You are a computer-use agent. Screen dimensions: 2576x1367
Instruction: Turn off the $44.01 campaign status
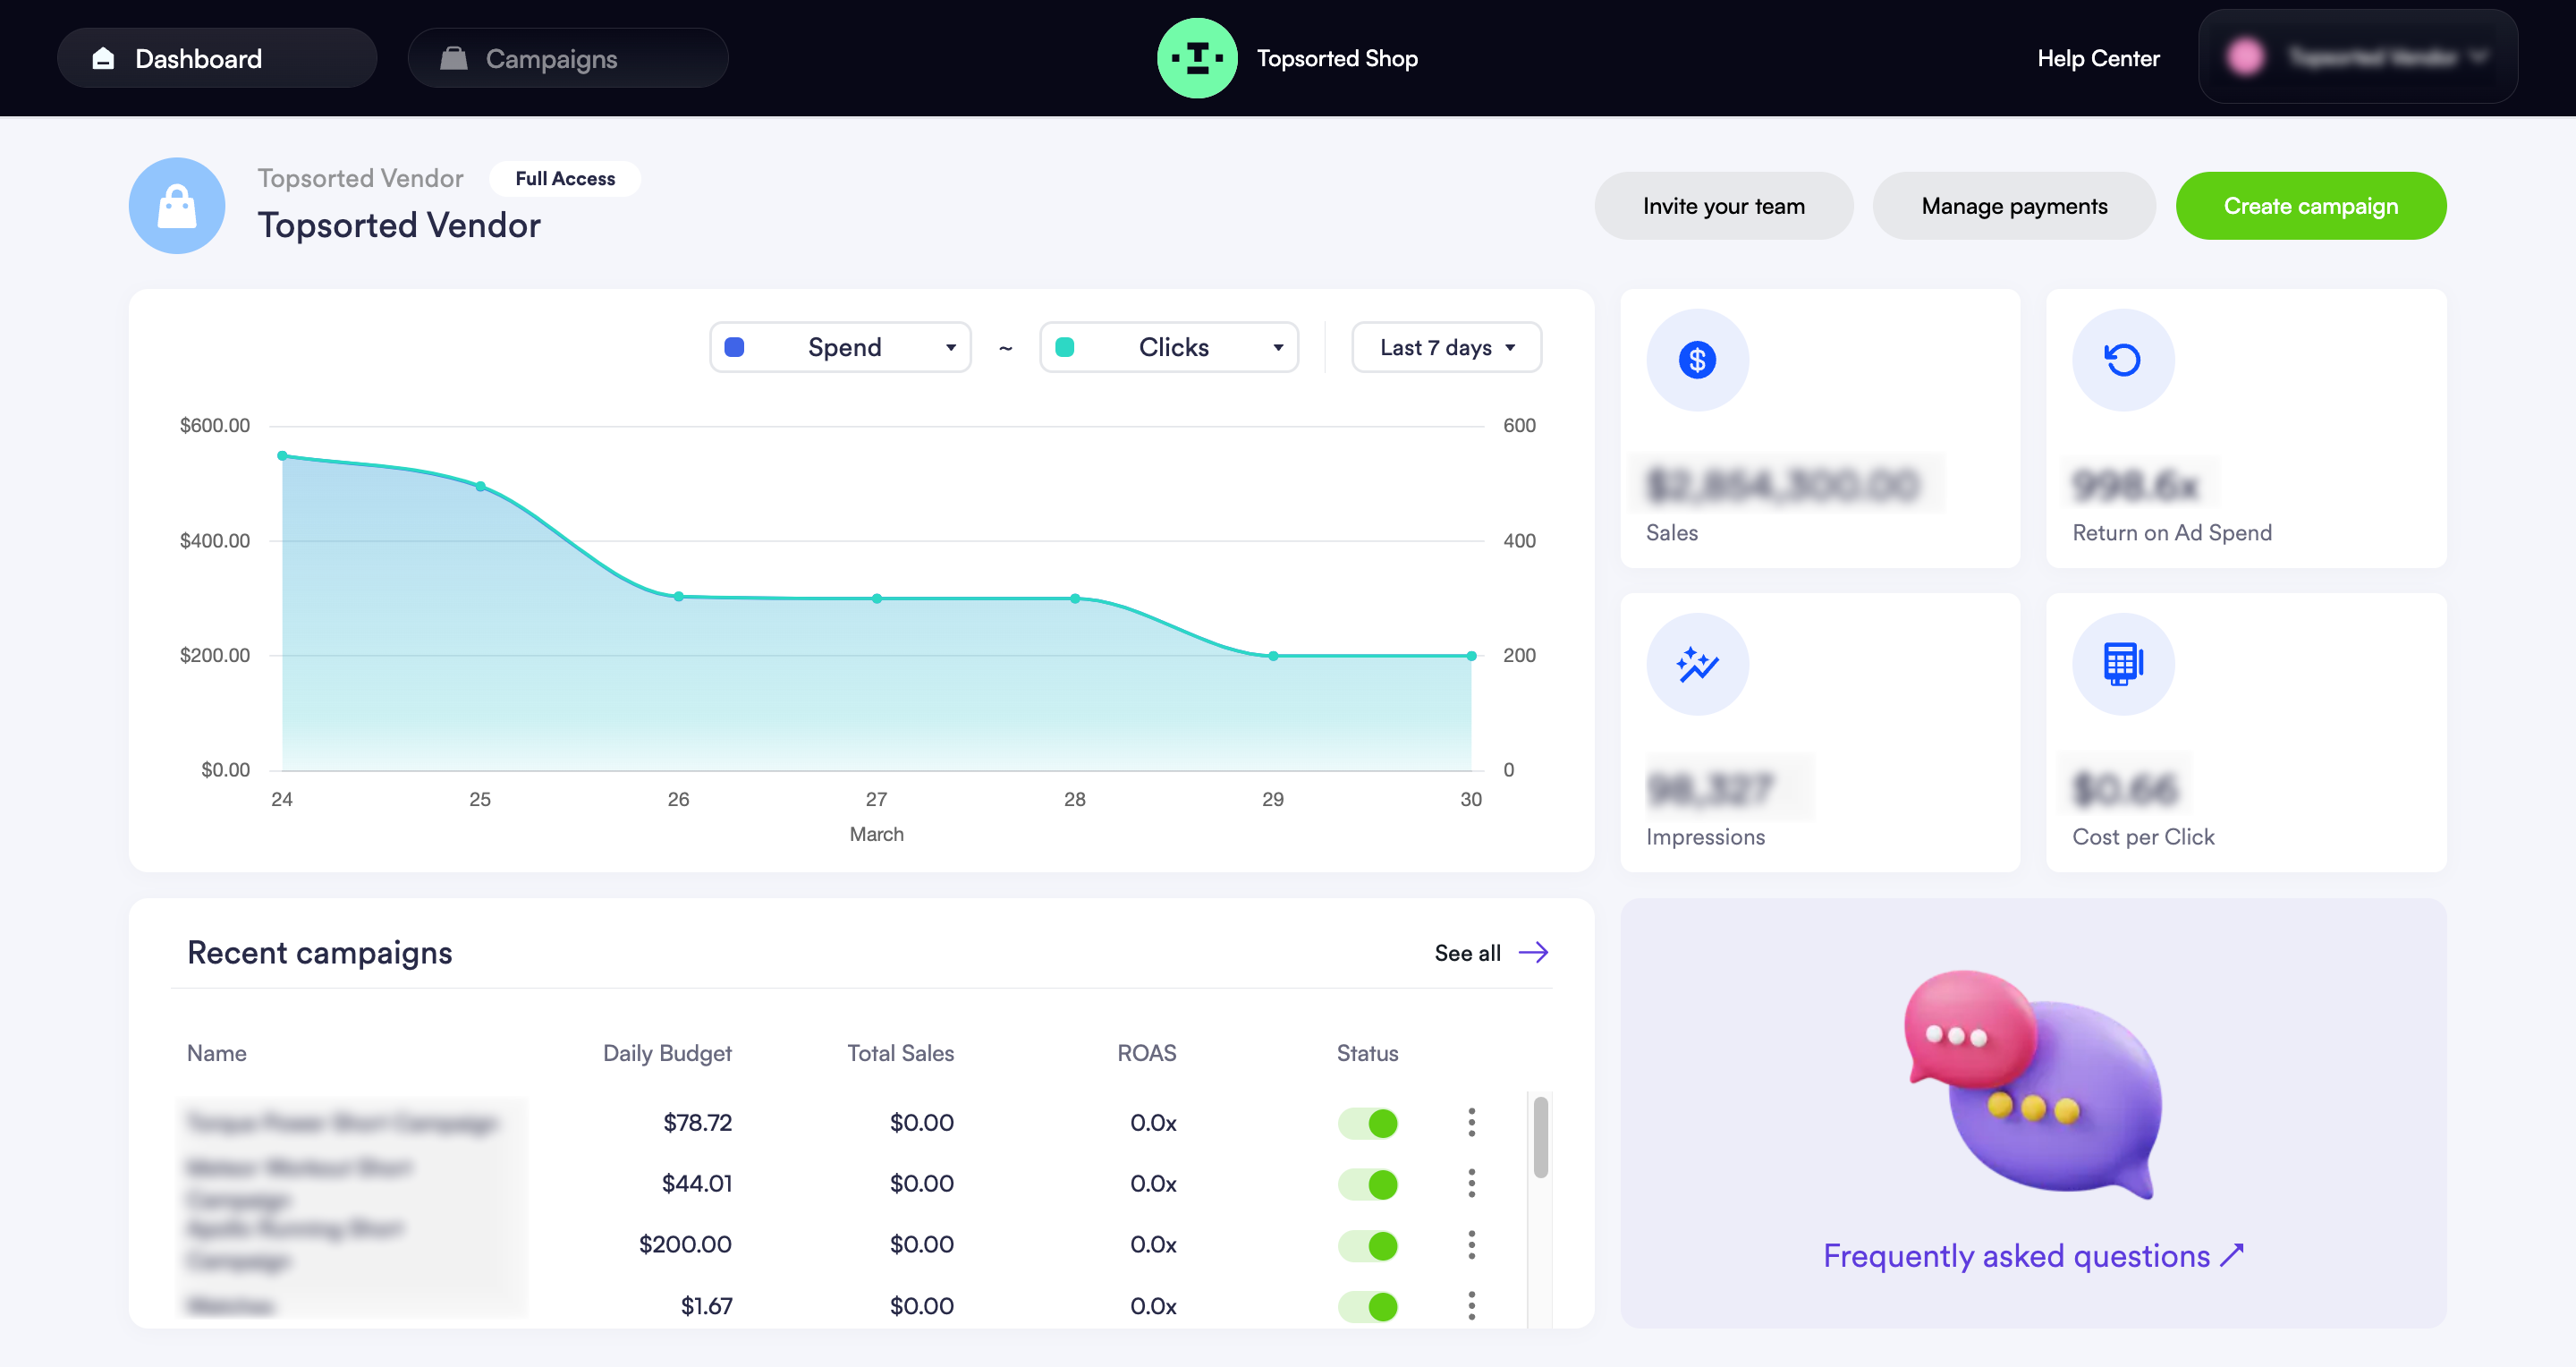(x=1368, y=1184)
